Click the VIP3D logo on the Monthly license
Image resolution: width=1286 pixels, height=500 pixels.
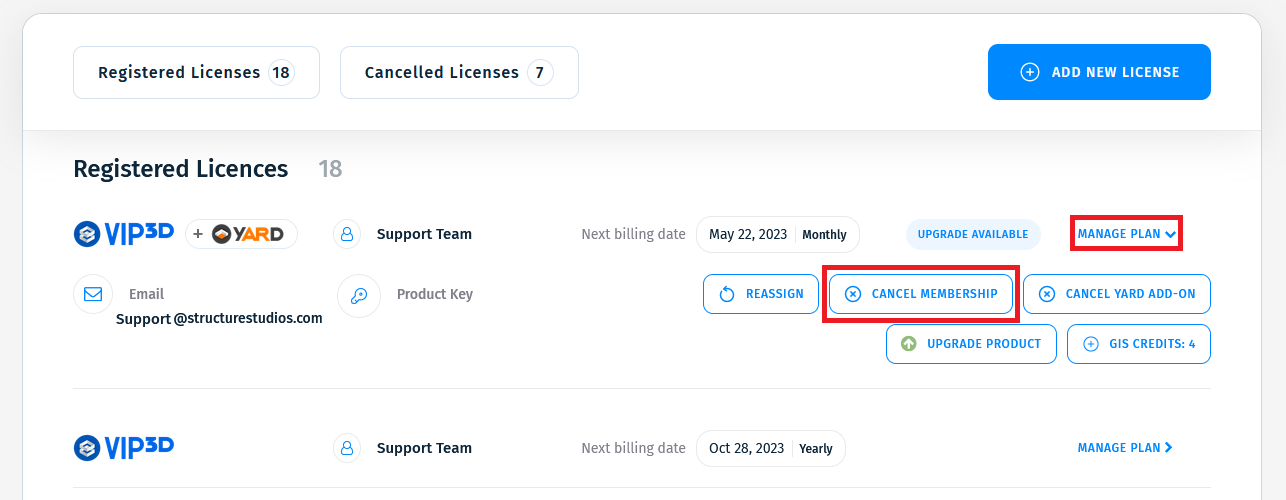pyautogui.click(x=124, y=234)
